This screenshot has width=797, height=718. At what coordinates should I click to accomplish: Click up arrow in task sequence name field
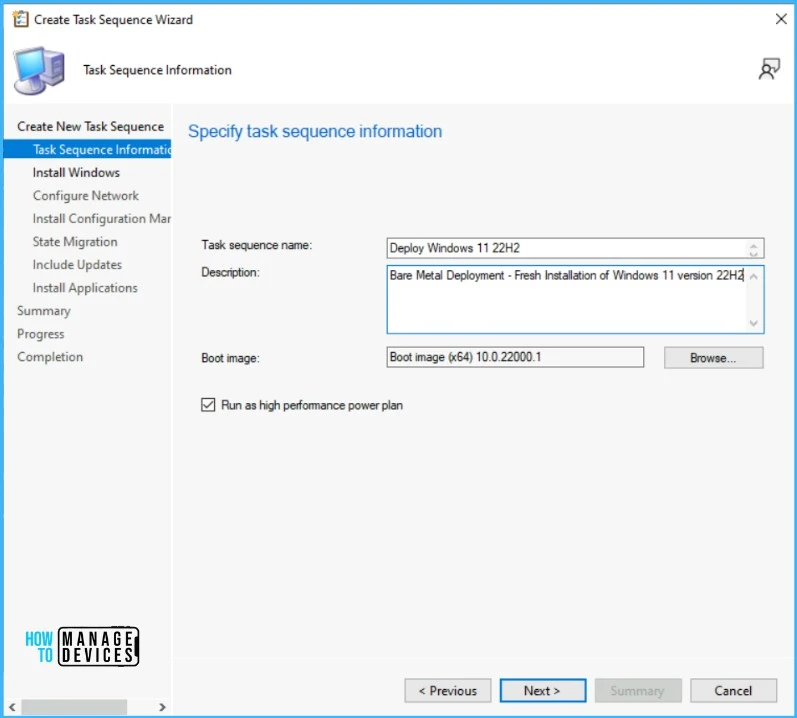[753, 245]
